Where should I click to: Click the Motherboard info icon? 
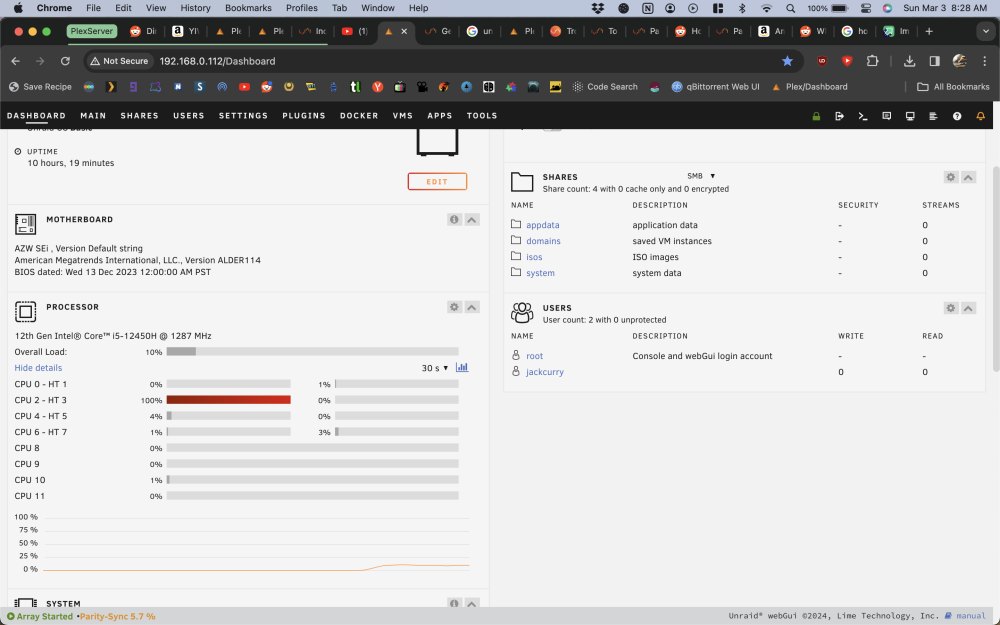click(454, 219)
